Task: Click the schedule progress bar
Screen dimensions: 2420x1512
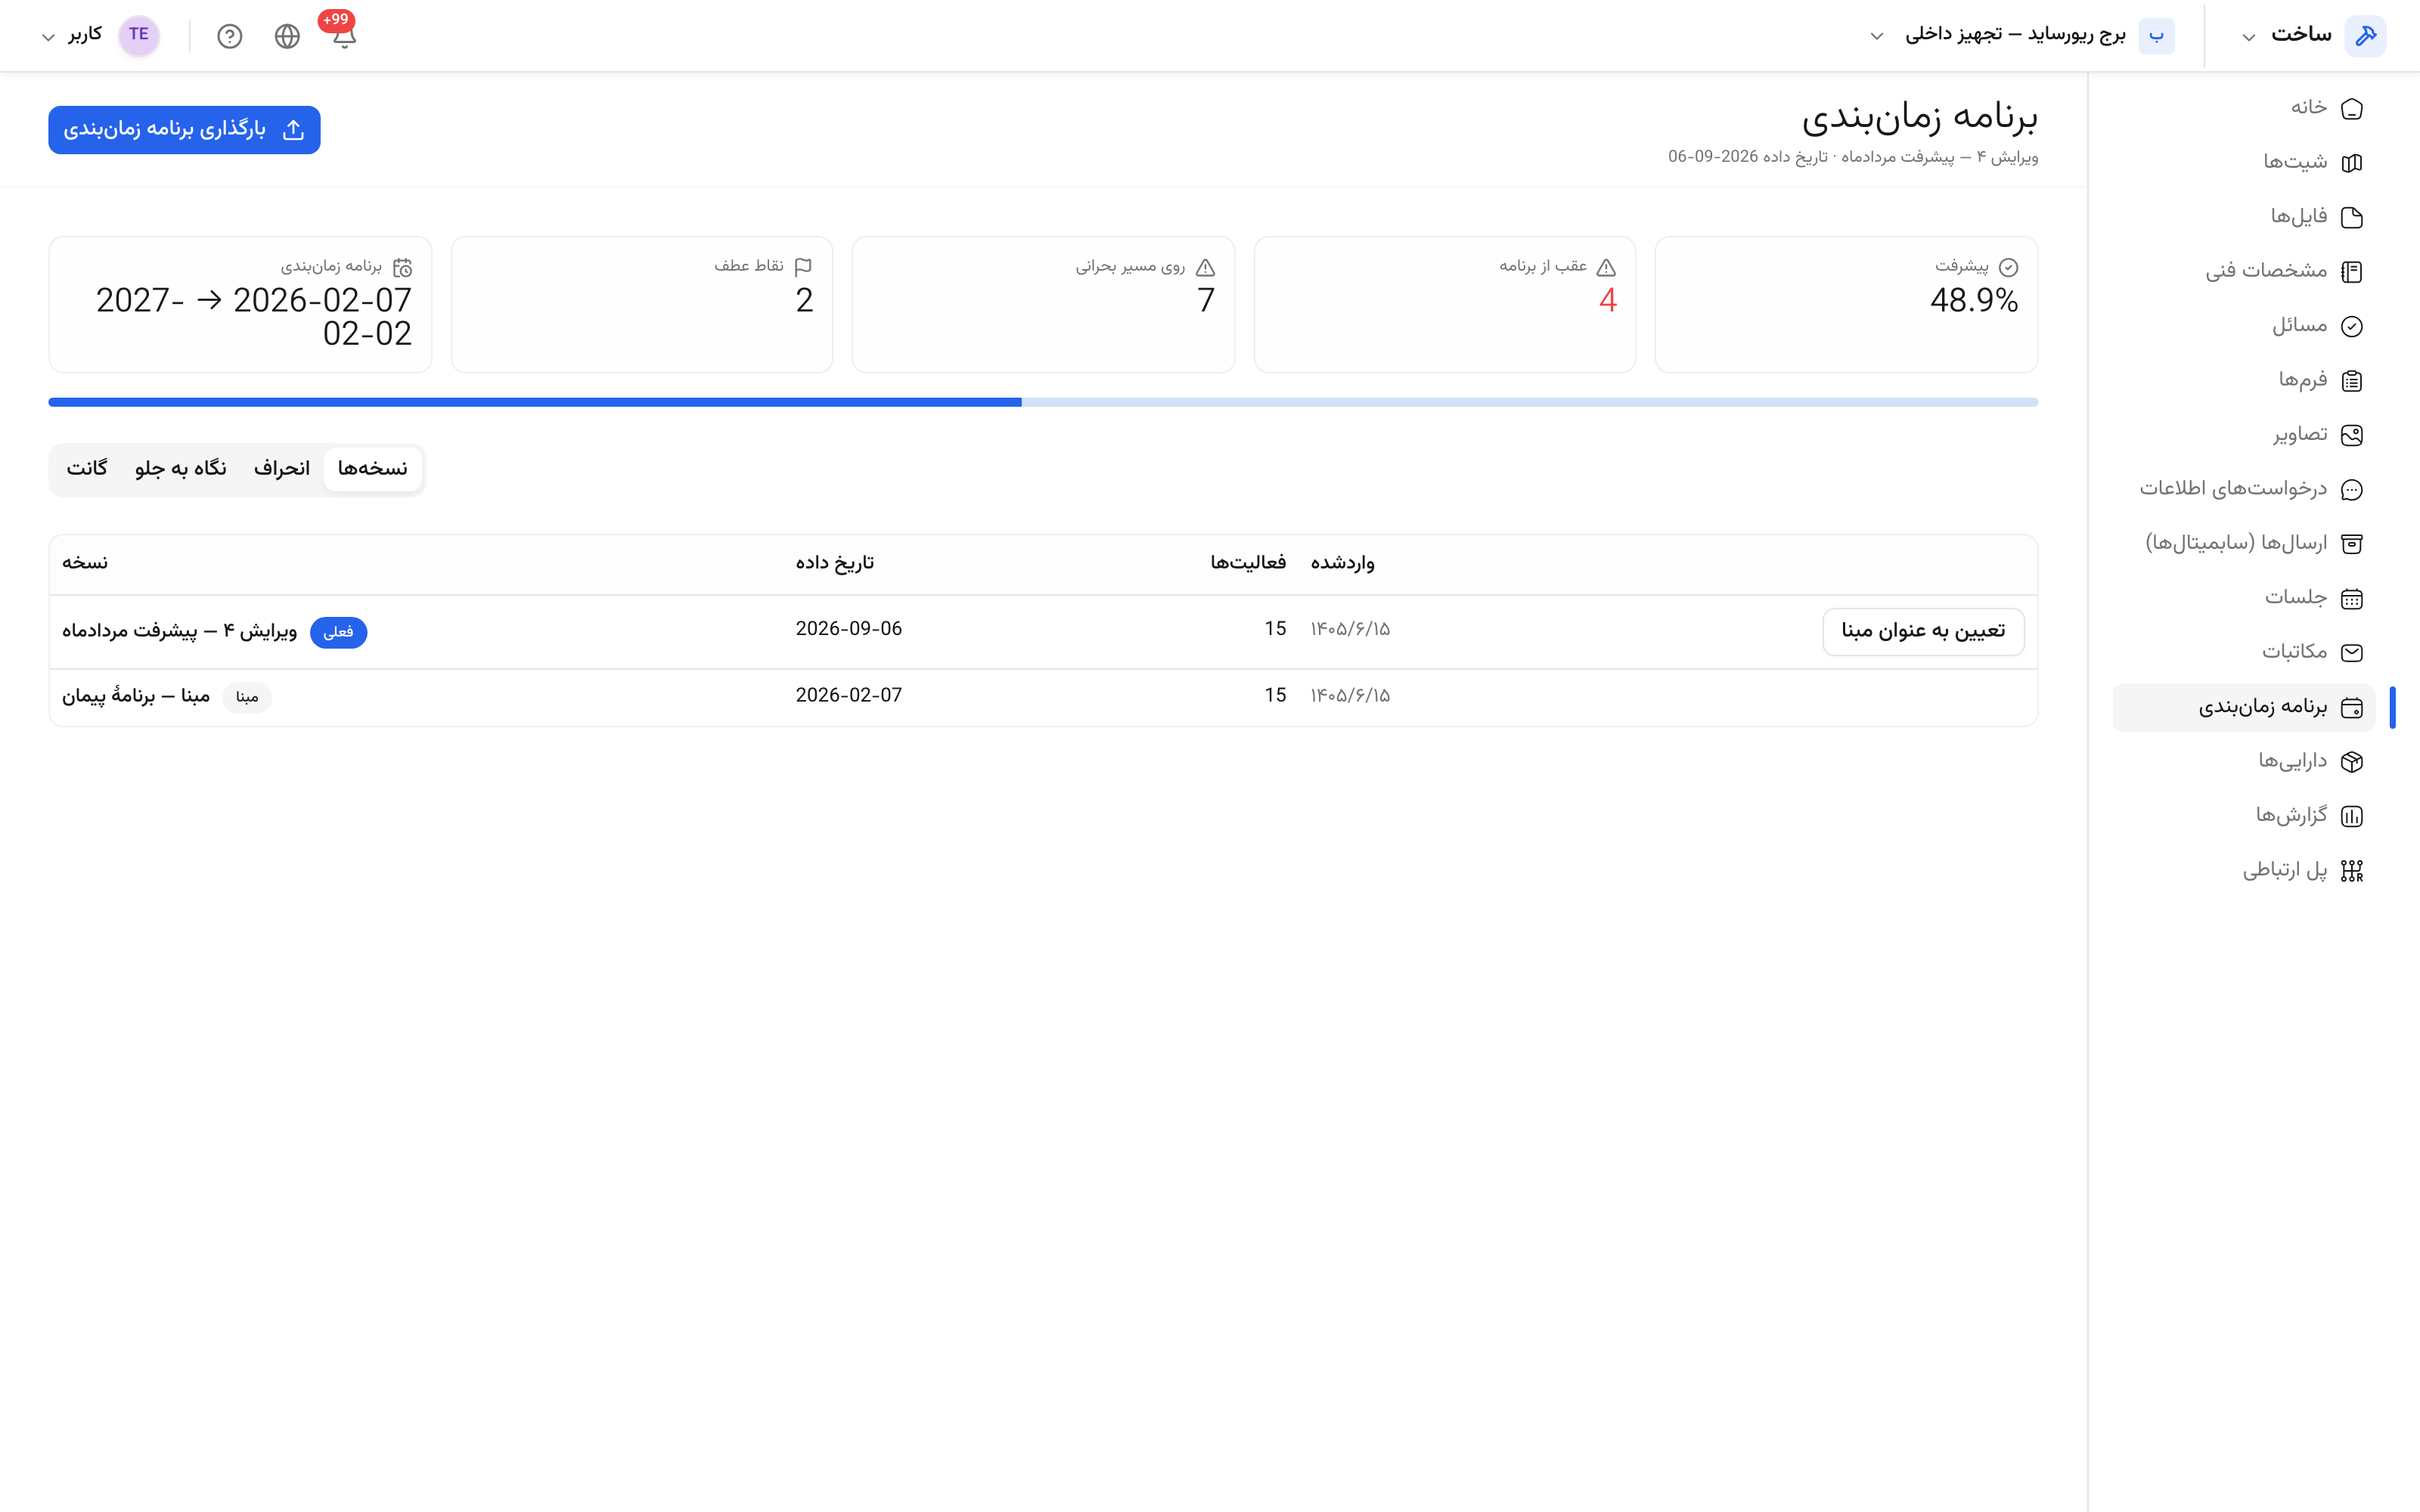Action: (x=1043, y=402)
